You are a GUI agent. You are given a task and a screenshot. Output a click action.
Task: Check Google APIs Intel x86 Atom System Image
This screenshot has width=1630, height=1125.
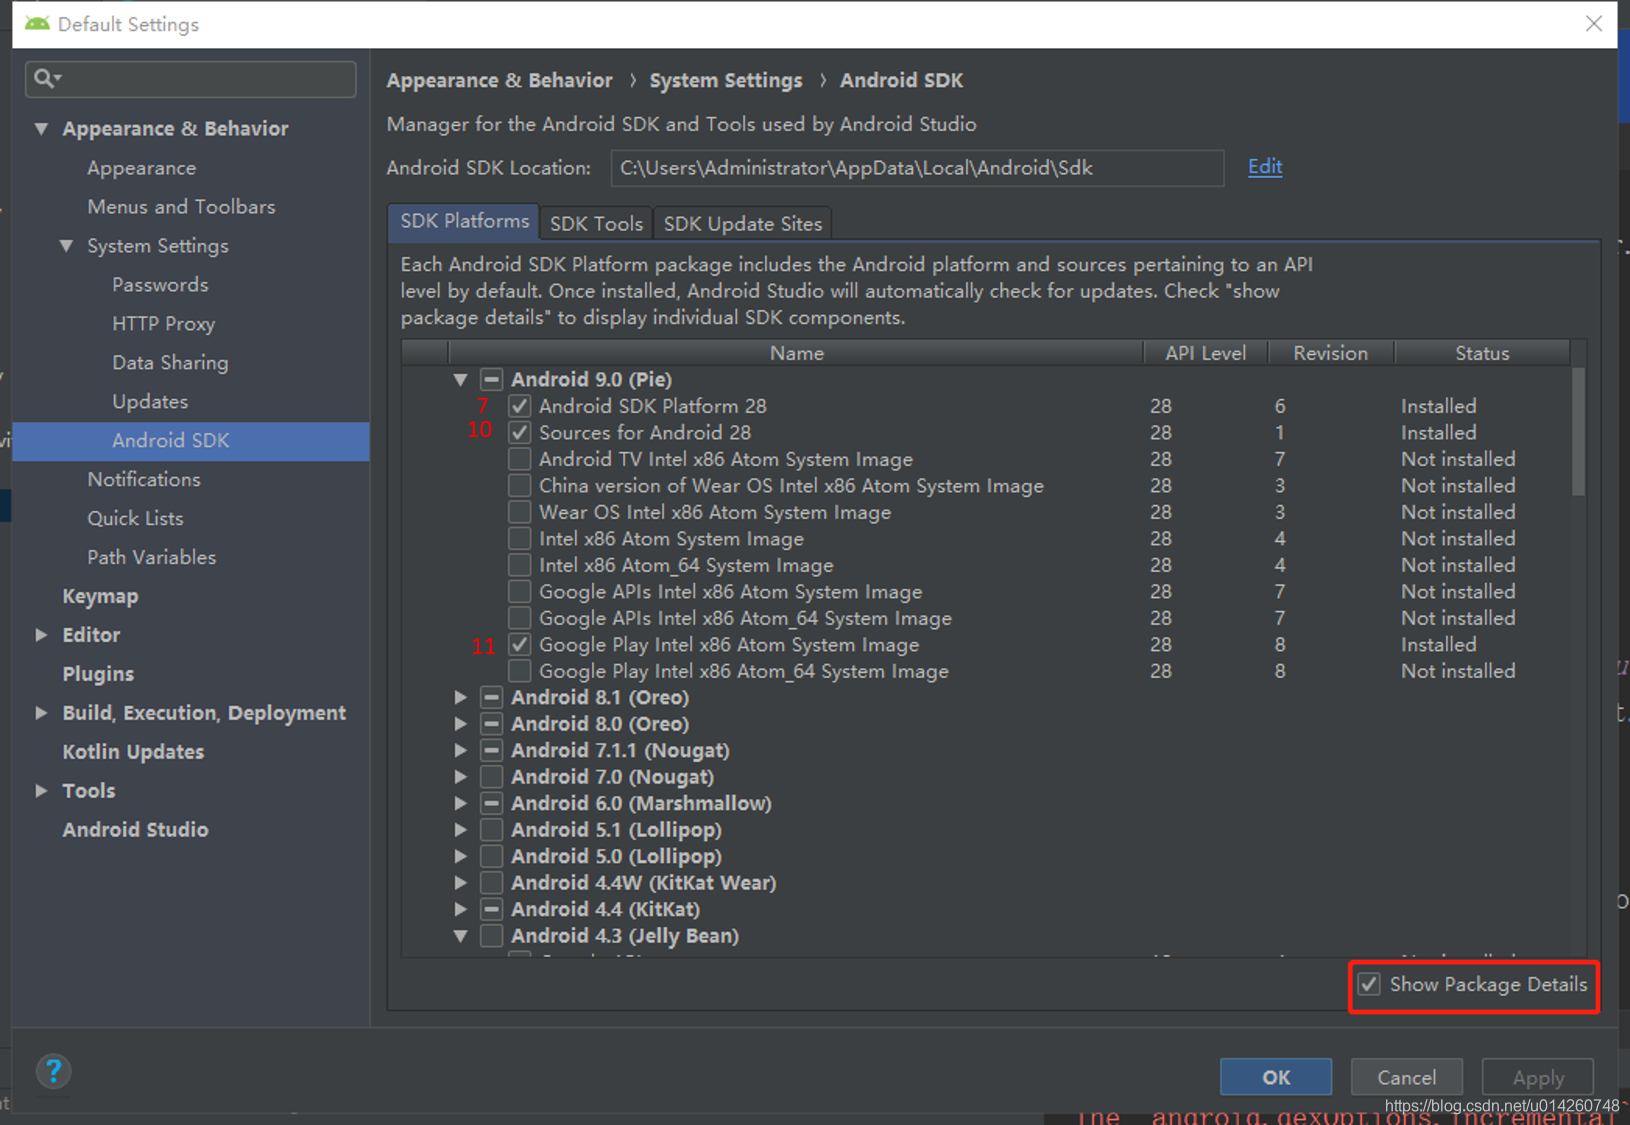coord(519,592)
